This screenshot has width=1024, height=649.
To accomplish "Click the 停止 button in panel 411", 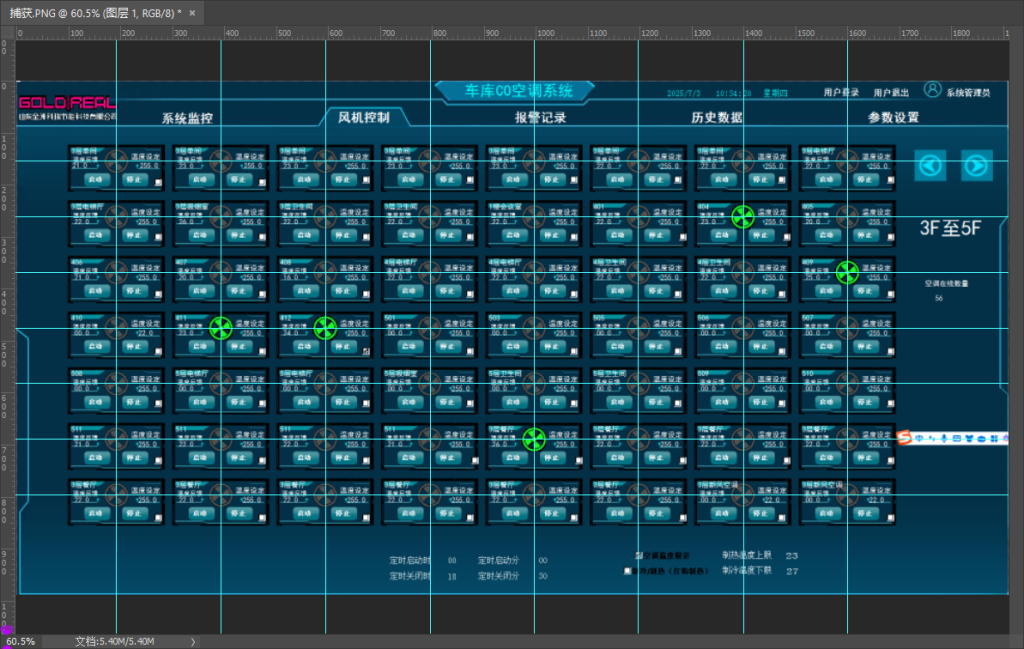I will point(239,346).
